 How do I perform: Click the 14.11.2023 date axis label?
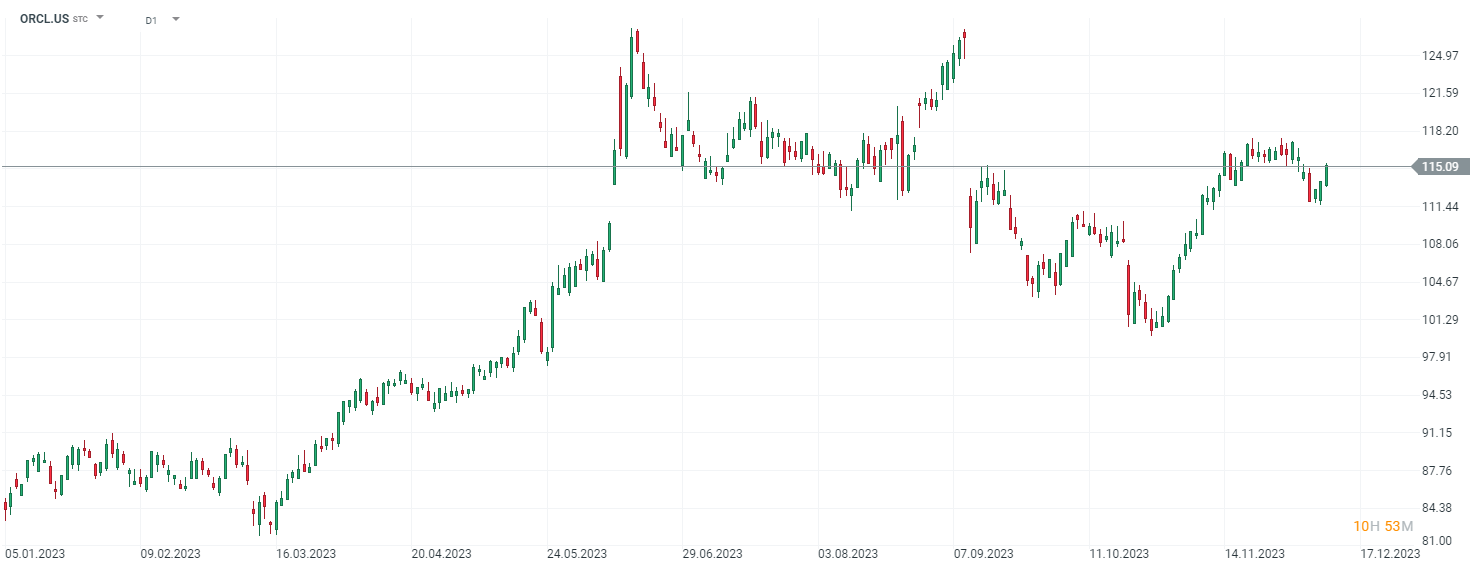tap(1255, 553)
